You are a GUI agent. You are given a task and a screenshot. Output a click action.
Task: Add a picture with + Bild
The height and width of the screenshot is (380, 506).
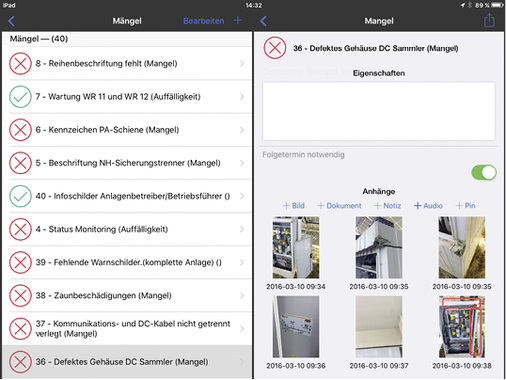pos(294,206)
